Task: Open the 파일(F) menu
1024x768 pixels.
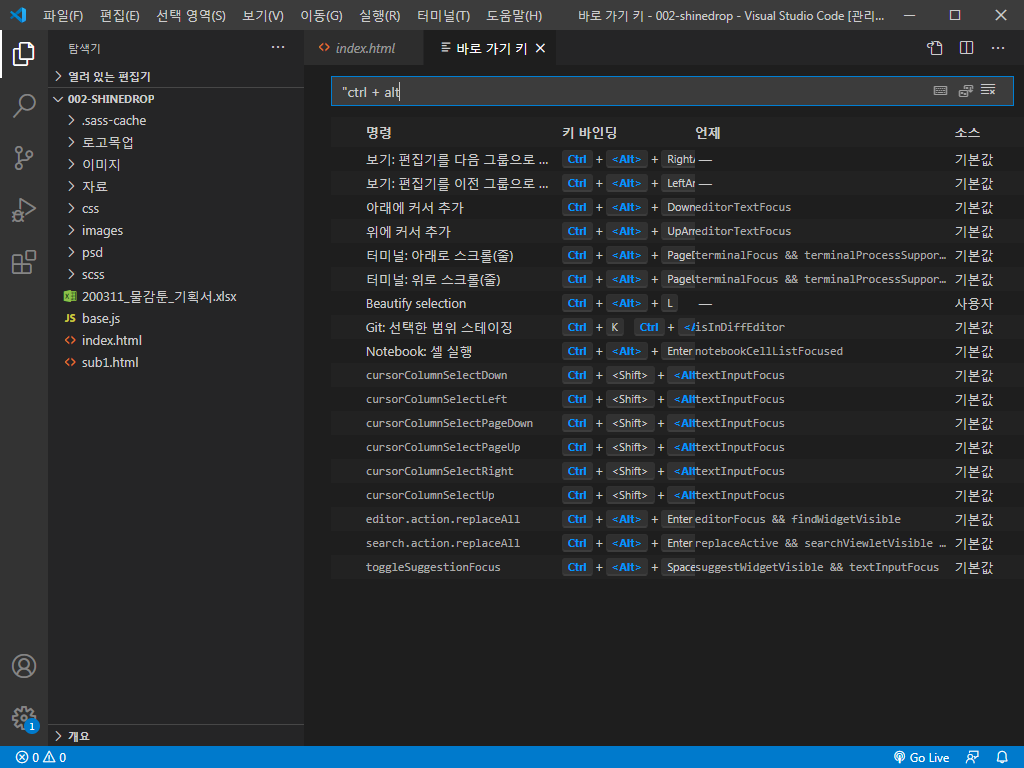Action: (x=63, y=15)
